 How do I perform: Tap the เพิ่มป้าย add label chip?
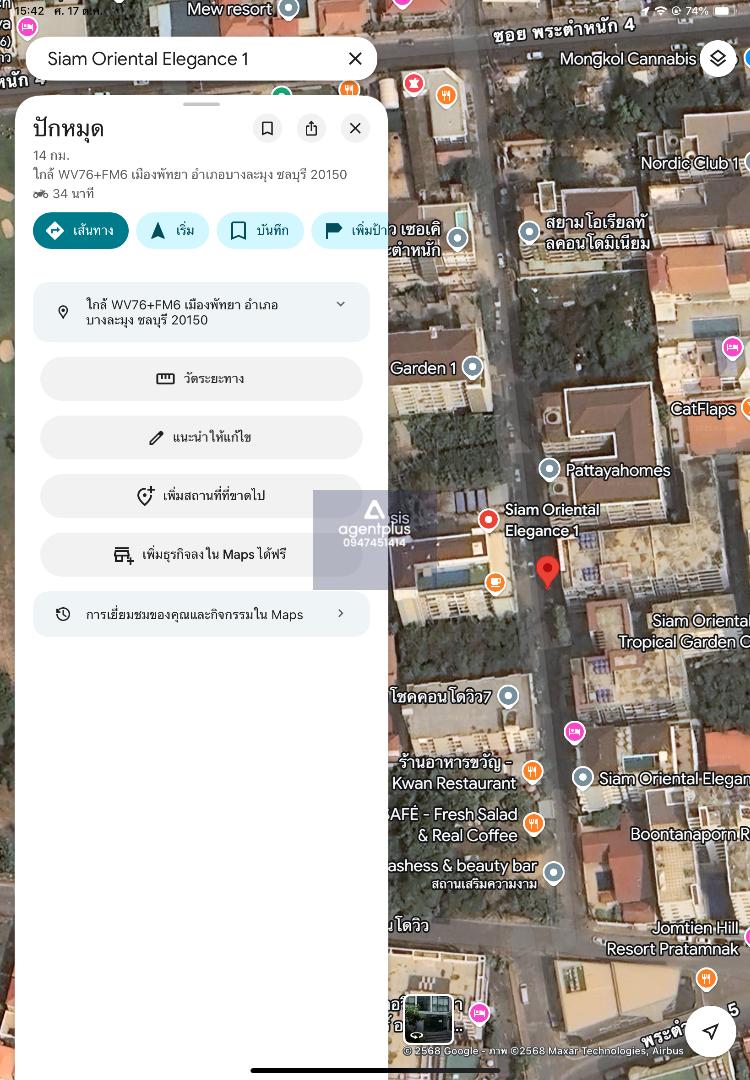[350, 230]
